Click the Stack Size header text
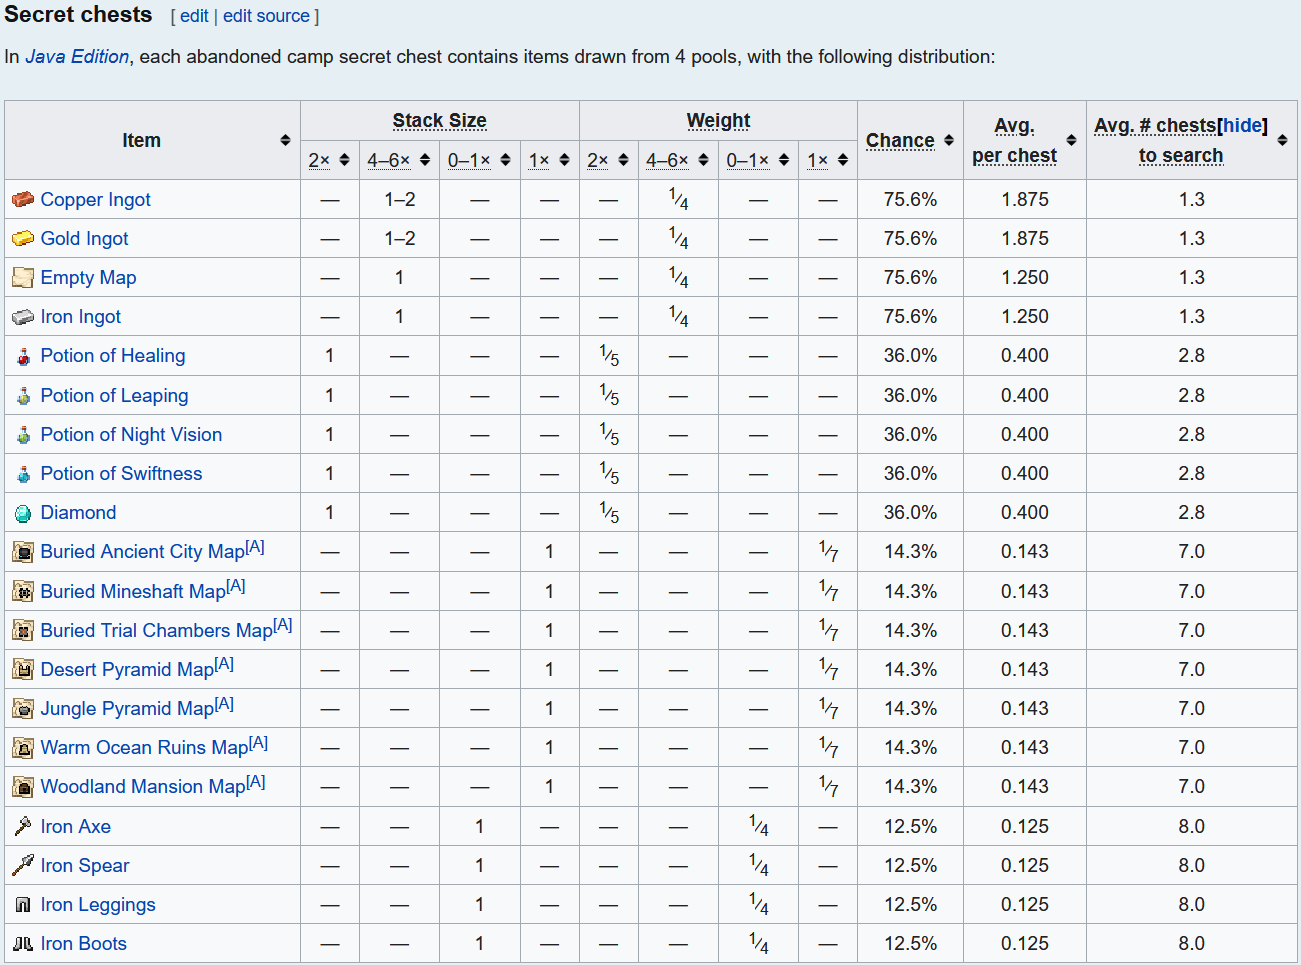Image resolution: width=1301 pixels, height=965 pixels. click(440, 121)
